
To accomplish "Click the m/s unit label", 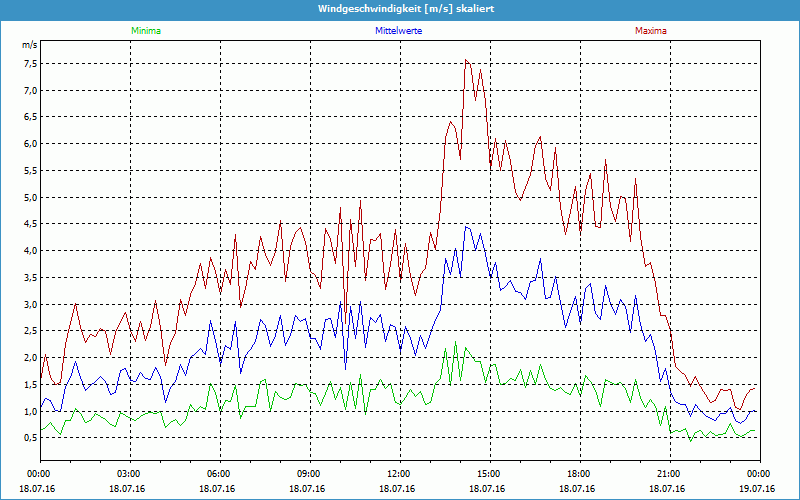I will coord(30,45).
